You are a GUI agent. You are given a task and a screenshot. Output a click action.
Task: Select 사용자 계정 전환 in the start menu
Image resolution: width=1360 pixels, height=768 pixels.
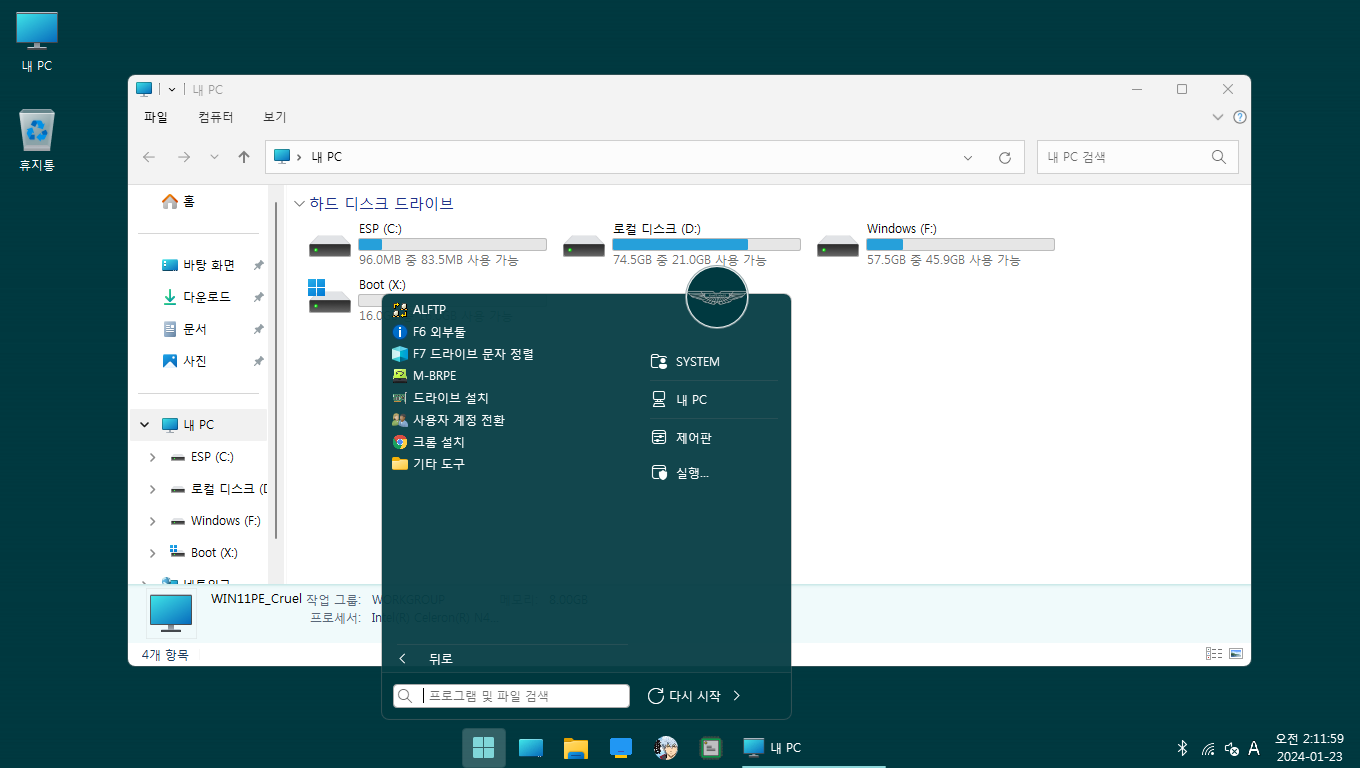449,420
